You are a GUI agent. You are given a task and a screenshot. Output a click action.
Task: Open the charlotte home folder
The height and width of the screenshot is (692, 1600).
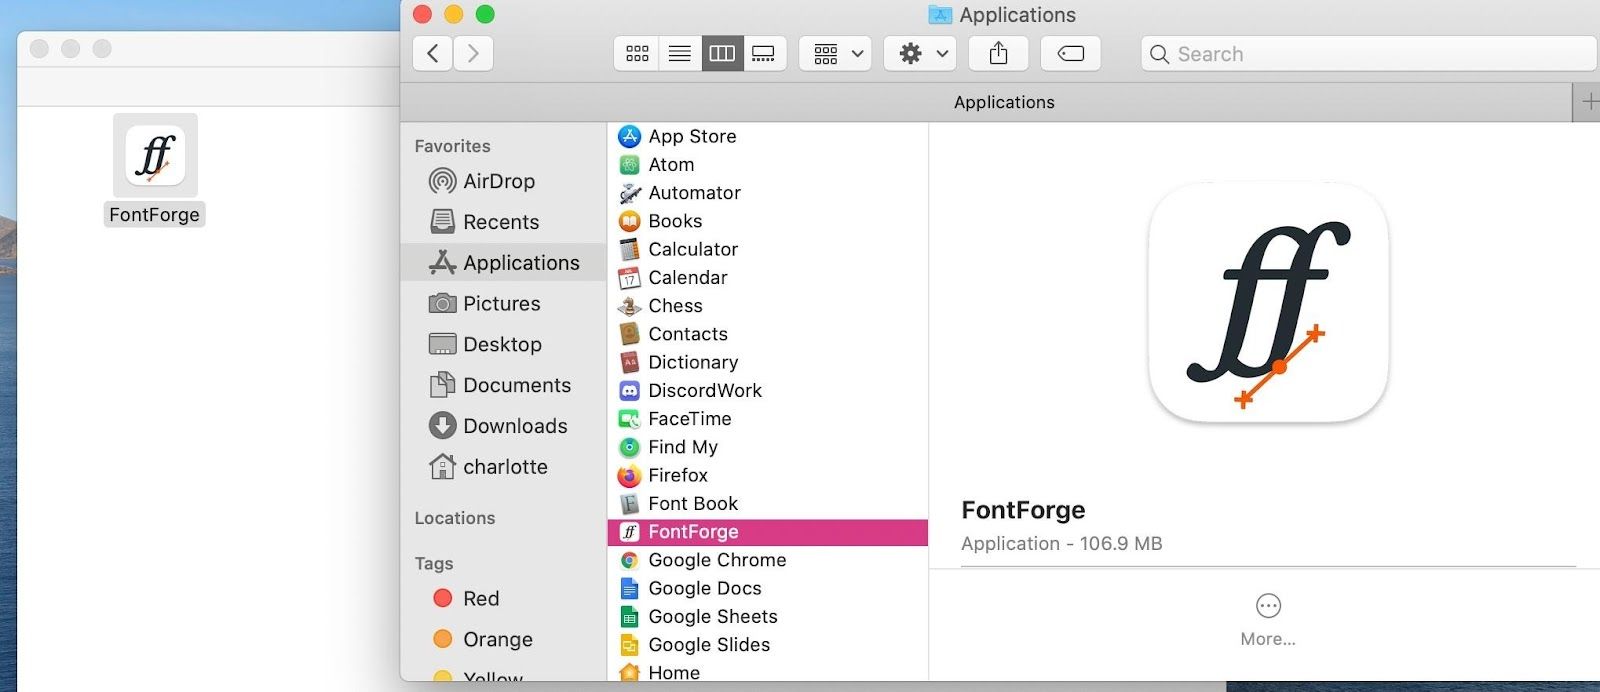tap(504, 467)
